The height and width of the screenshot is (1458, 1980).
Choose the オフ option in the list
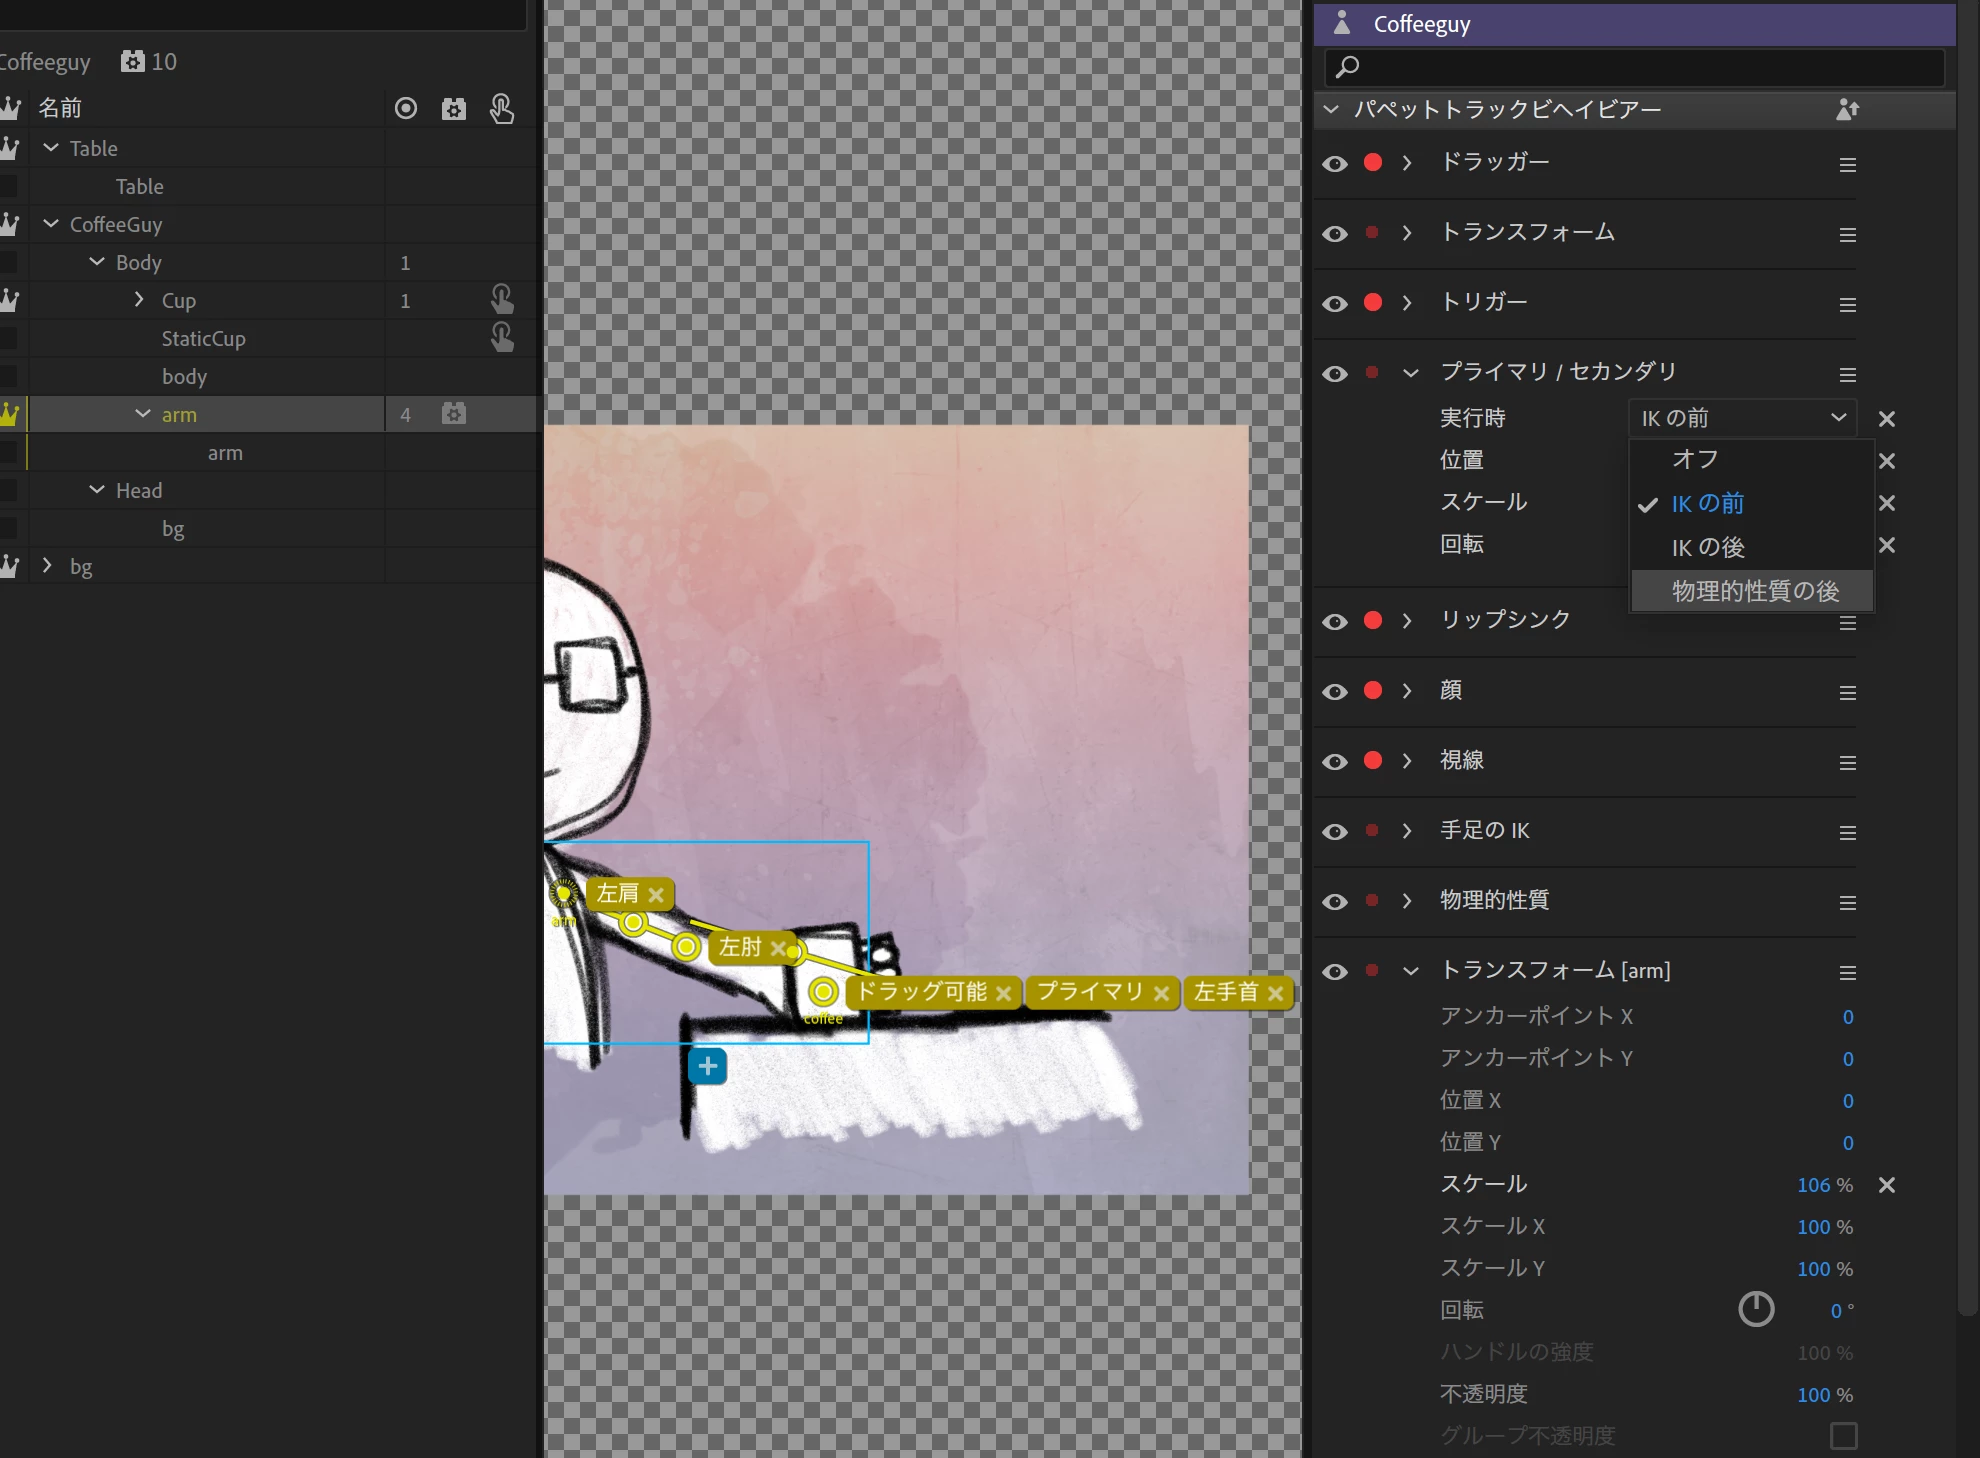coord(1695,459)
